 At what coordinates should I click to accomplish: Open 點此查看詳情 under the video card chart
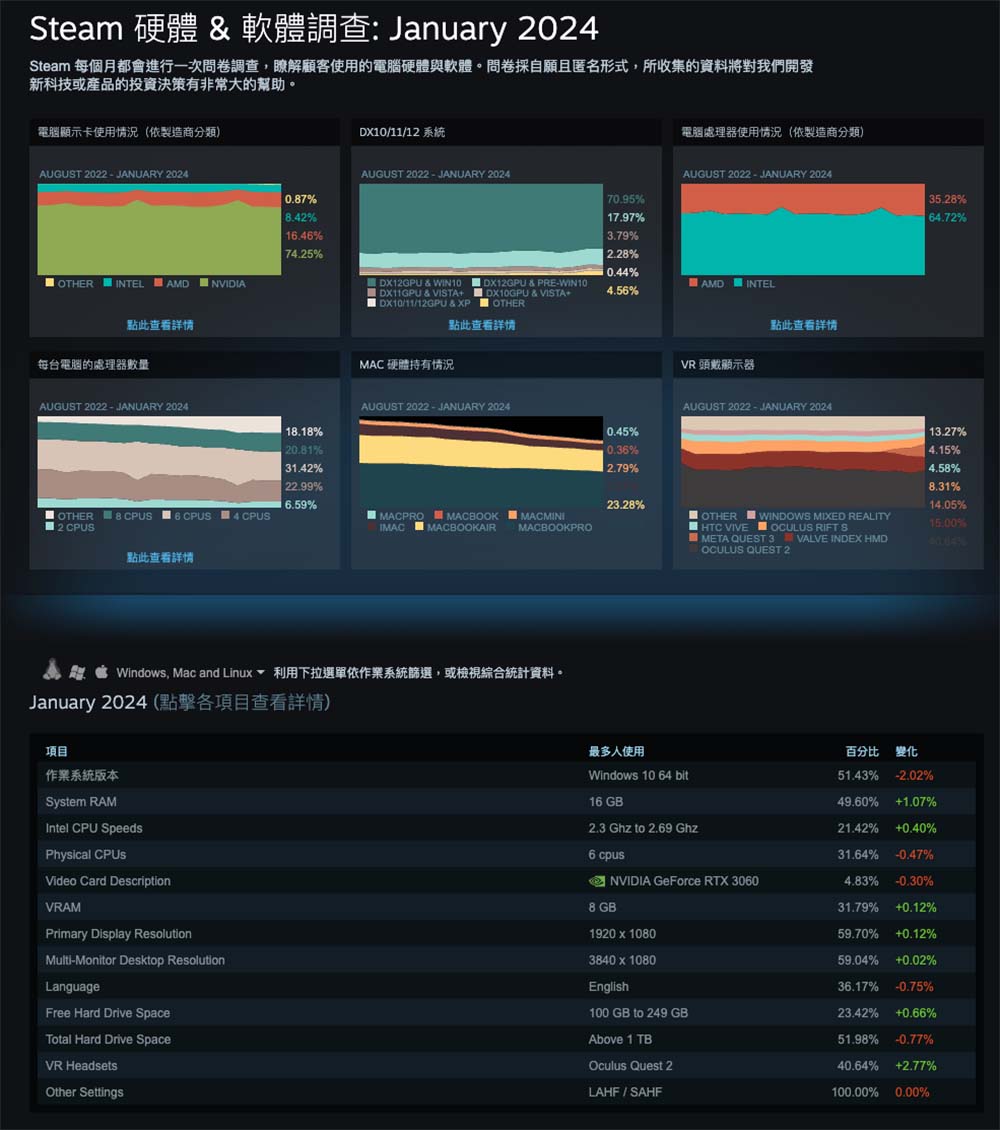coord(160,325)
